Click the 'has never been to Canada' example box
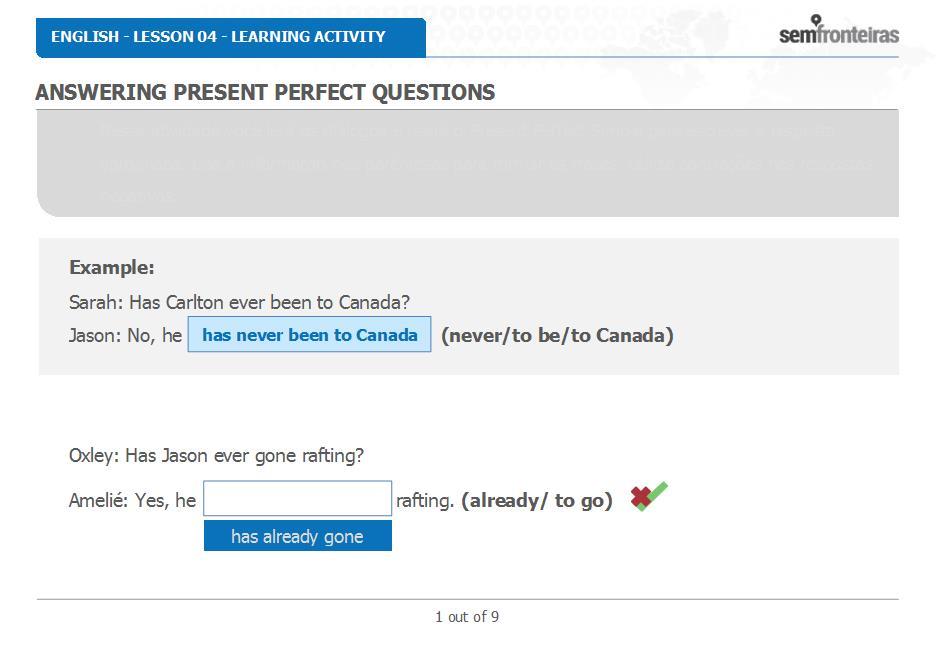940x656 pixels. pos(309,335)
